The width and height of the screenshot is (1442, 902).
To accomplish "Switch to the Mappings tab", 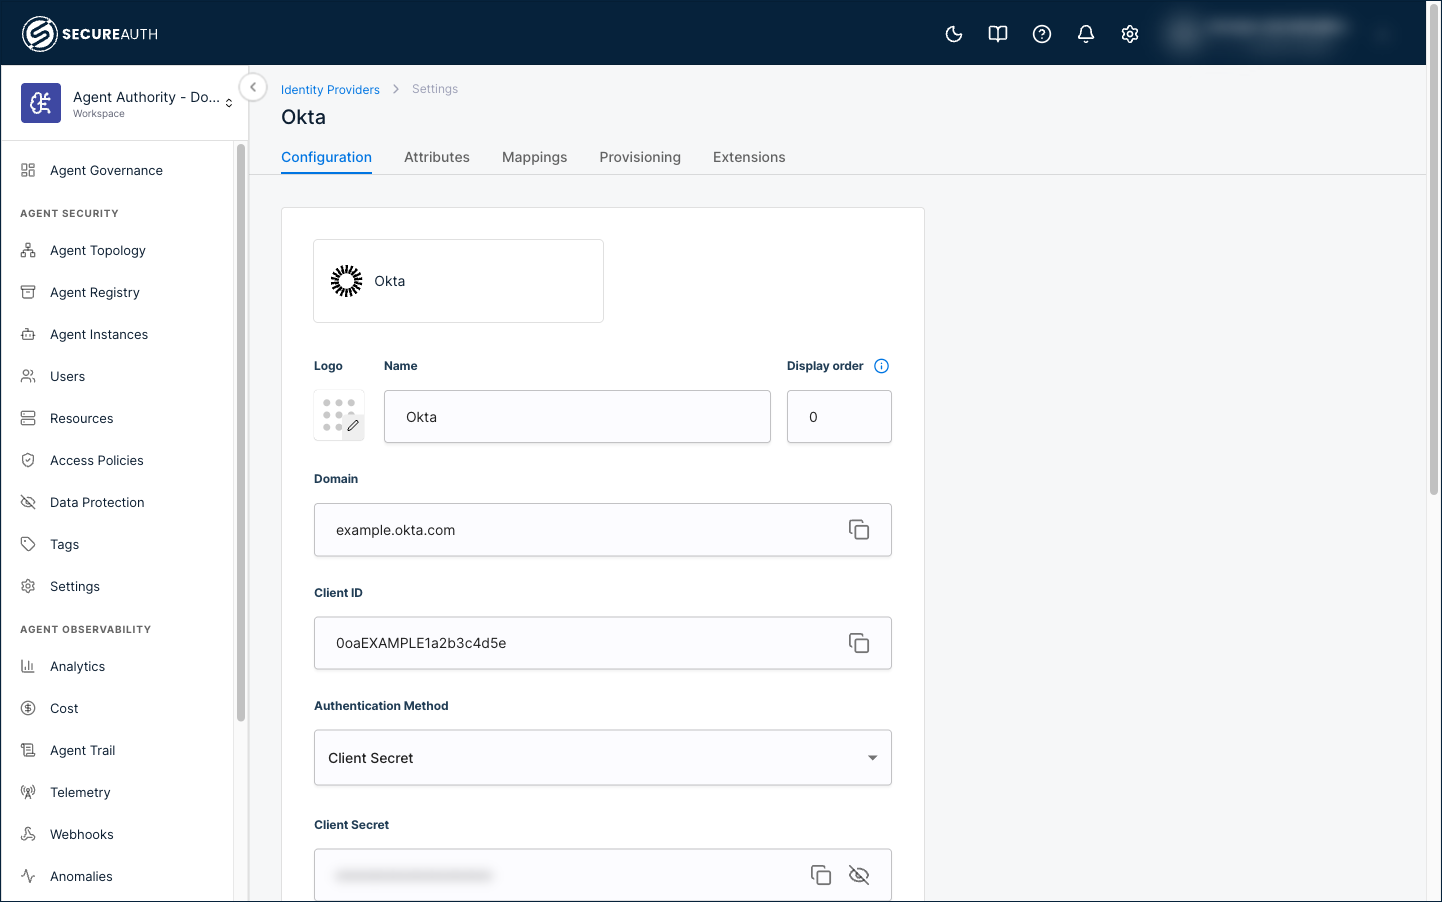I will 534,157.
